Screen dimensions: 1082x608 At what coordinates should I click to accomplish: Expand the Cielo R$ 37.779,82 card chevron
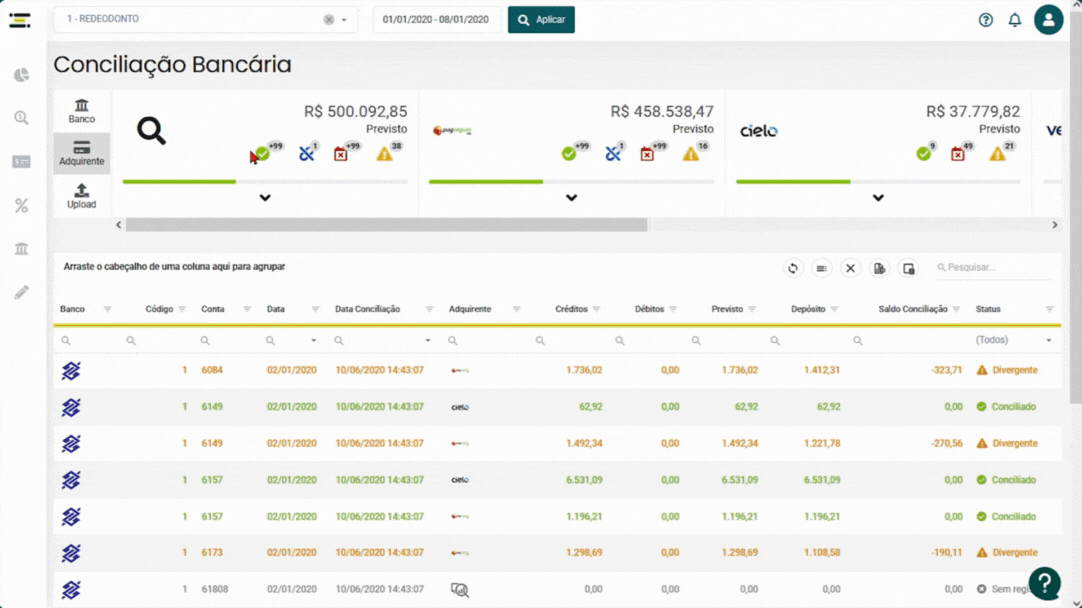click(878, 198)
